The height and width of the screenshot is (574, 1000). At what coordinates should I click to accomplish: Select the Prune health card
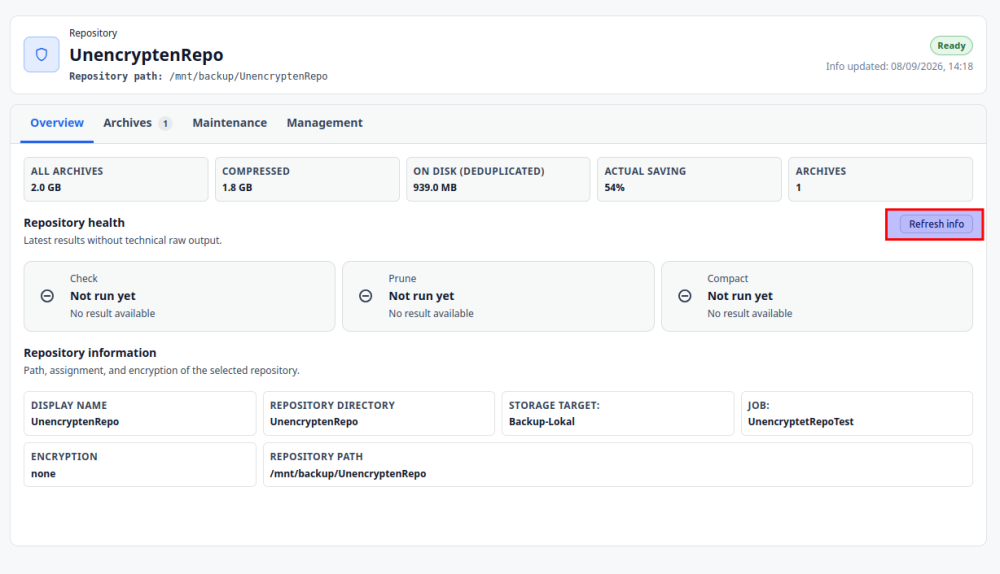point(498,296)
